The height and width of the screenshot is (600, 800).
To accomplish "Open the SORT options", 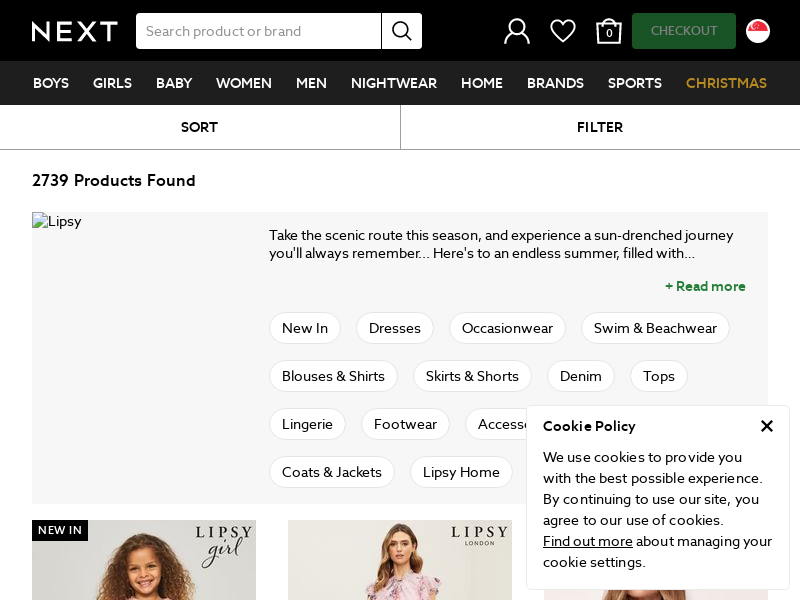I will coord(199,127).
